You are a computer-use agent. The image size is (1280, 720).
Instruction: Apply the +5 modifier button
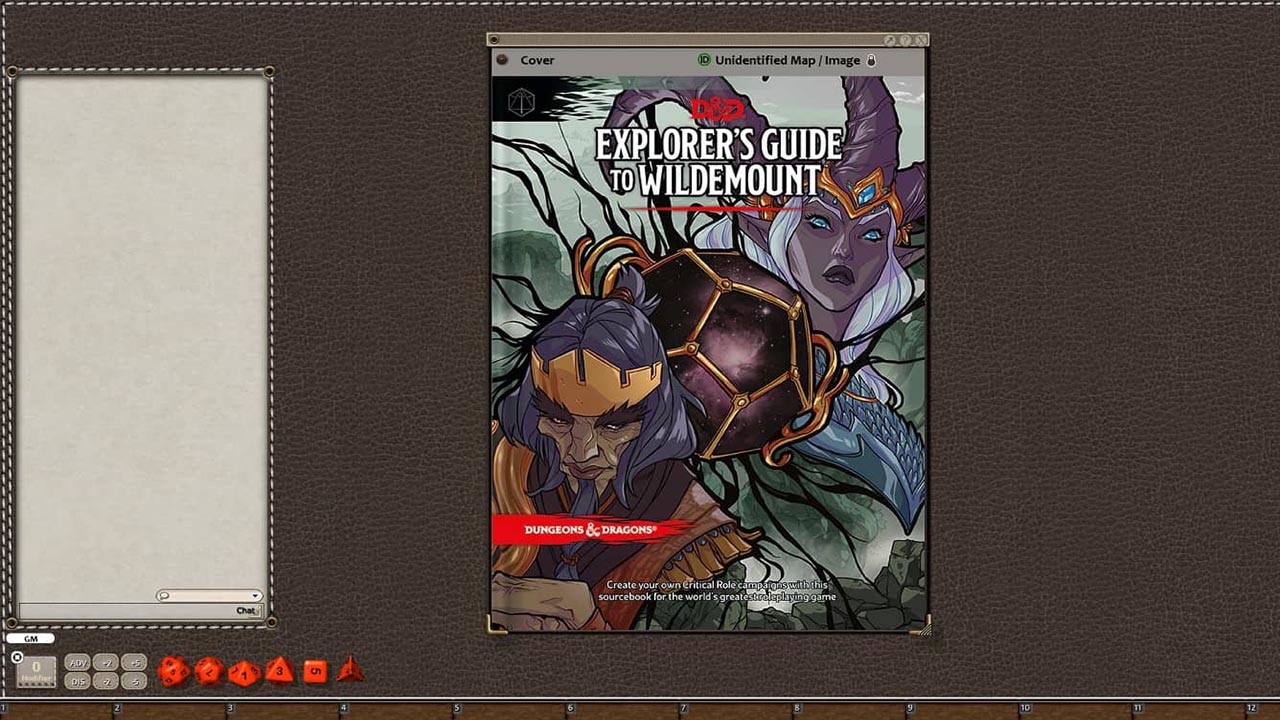(133, 662)
